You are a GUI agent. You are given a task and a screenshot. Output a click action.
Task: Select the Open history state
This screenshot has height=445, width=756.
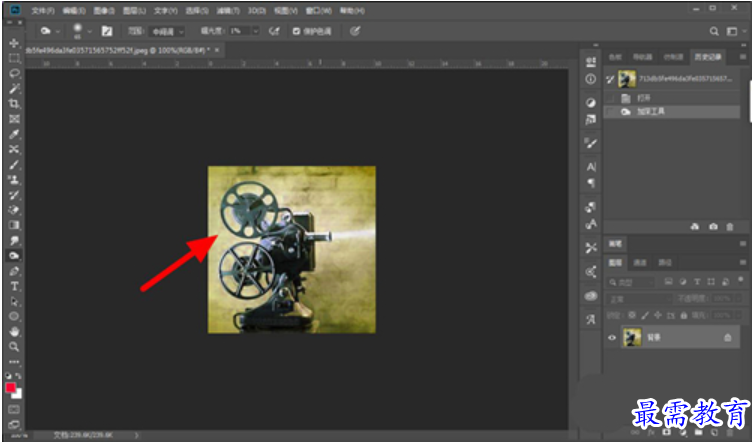coord(672,98)
